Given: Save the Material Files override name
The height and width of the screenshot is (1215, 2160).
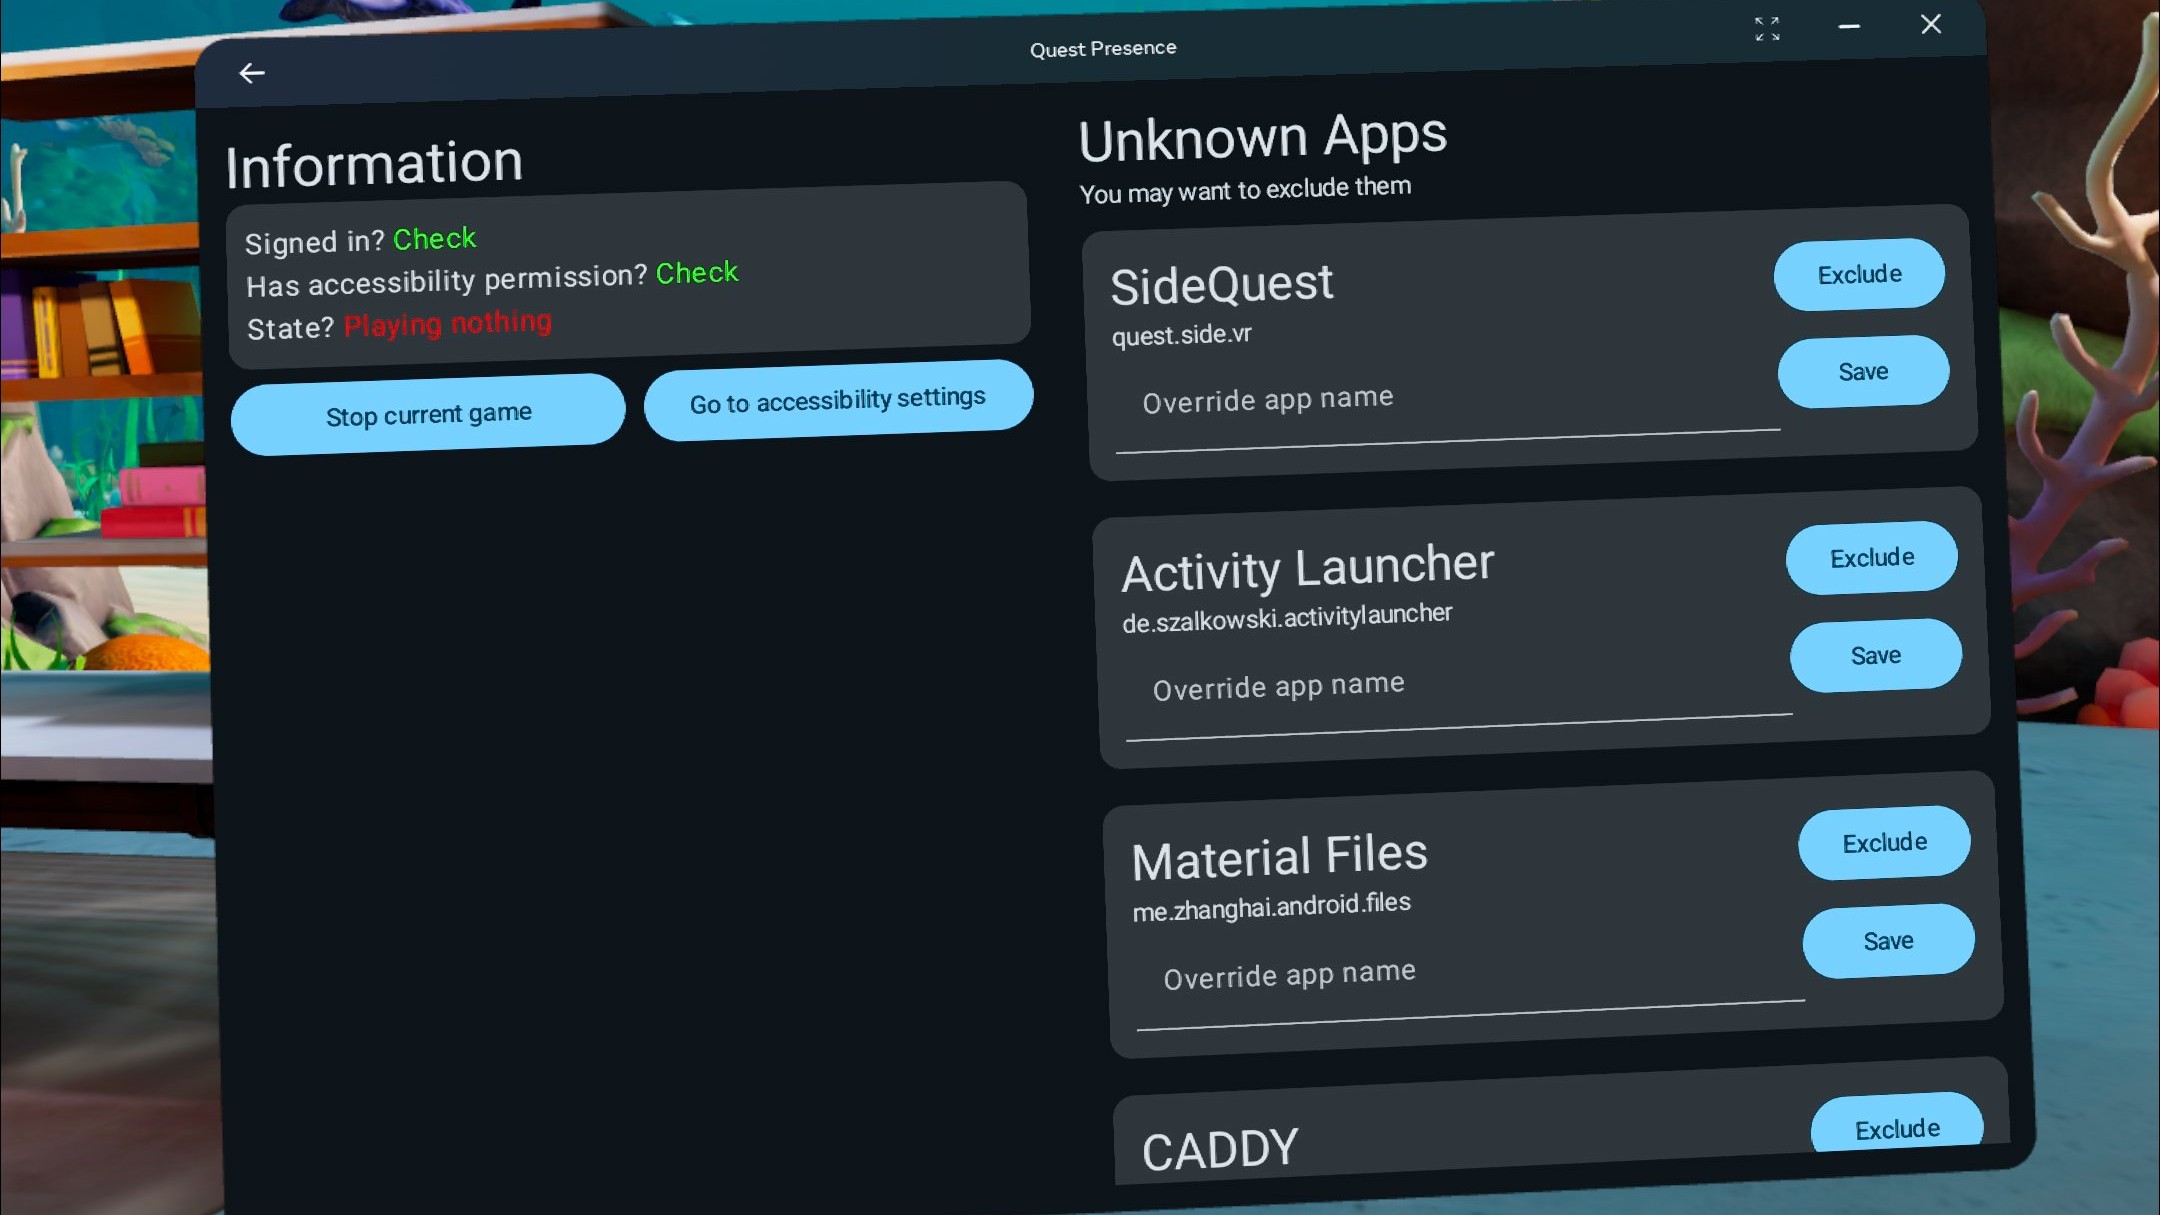Looking at the screenshot, I should (x=1888, y=940).
